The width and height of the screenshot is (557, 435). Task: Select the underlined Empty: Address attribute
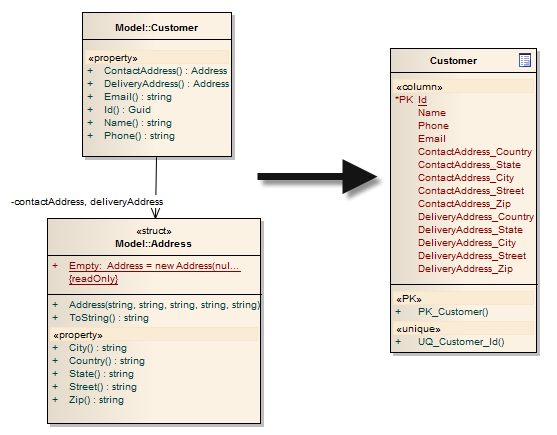[x=155, y=266]
